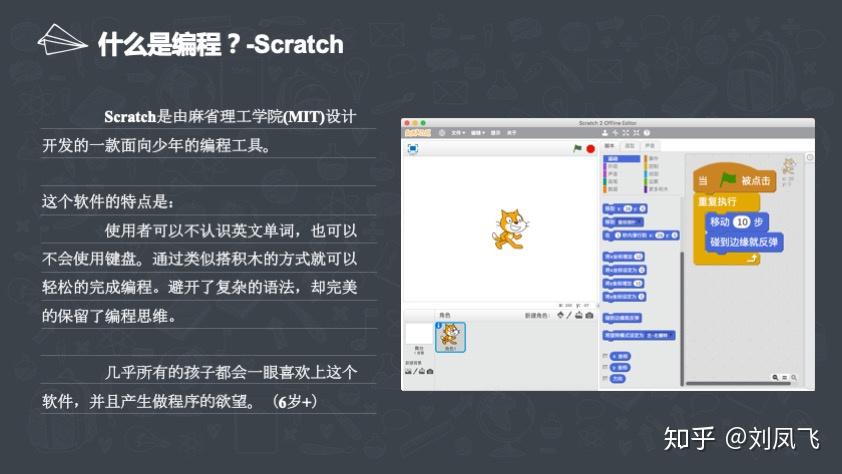Choose new sprite from library icon
The width and height of the screenshot is (842, 474).
560,315
